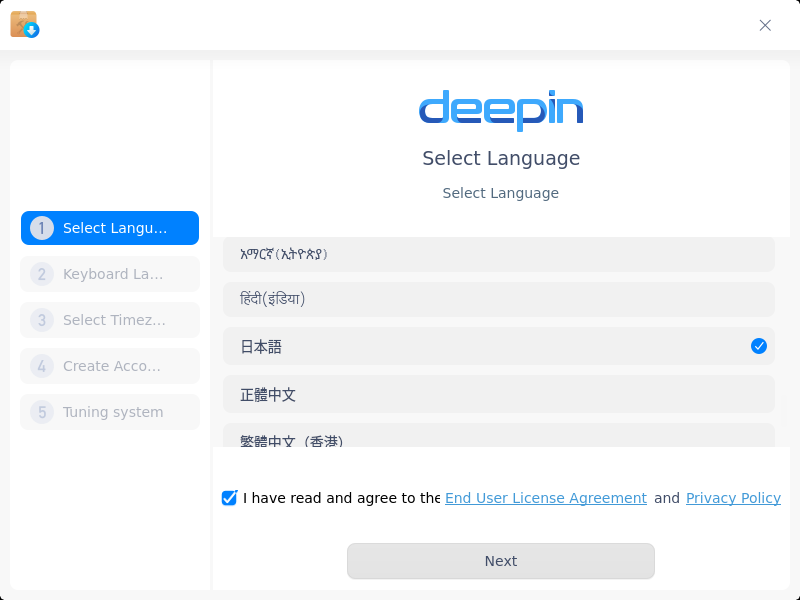Click the installer package icon in title bar
This screenshot has height=600, width=800.
click(24, 24)
